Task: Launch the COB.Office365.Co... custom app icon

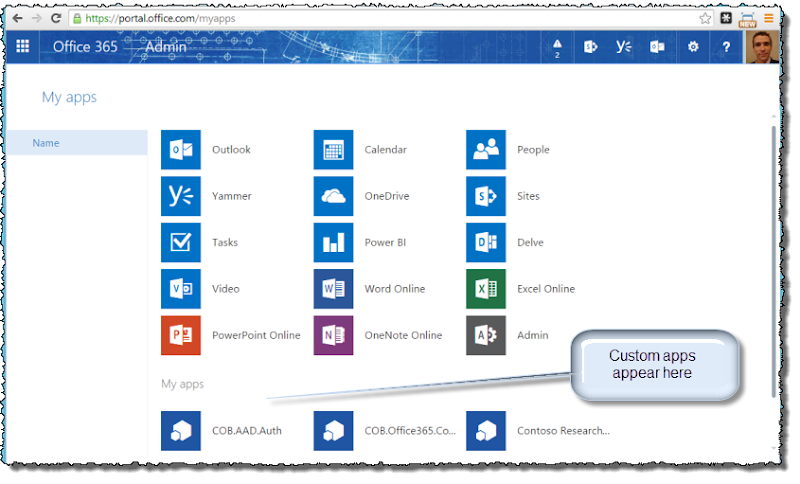Action: 333,431
